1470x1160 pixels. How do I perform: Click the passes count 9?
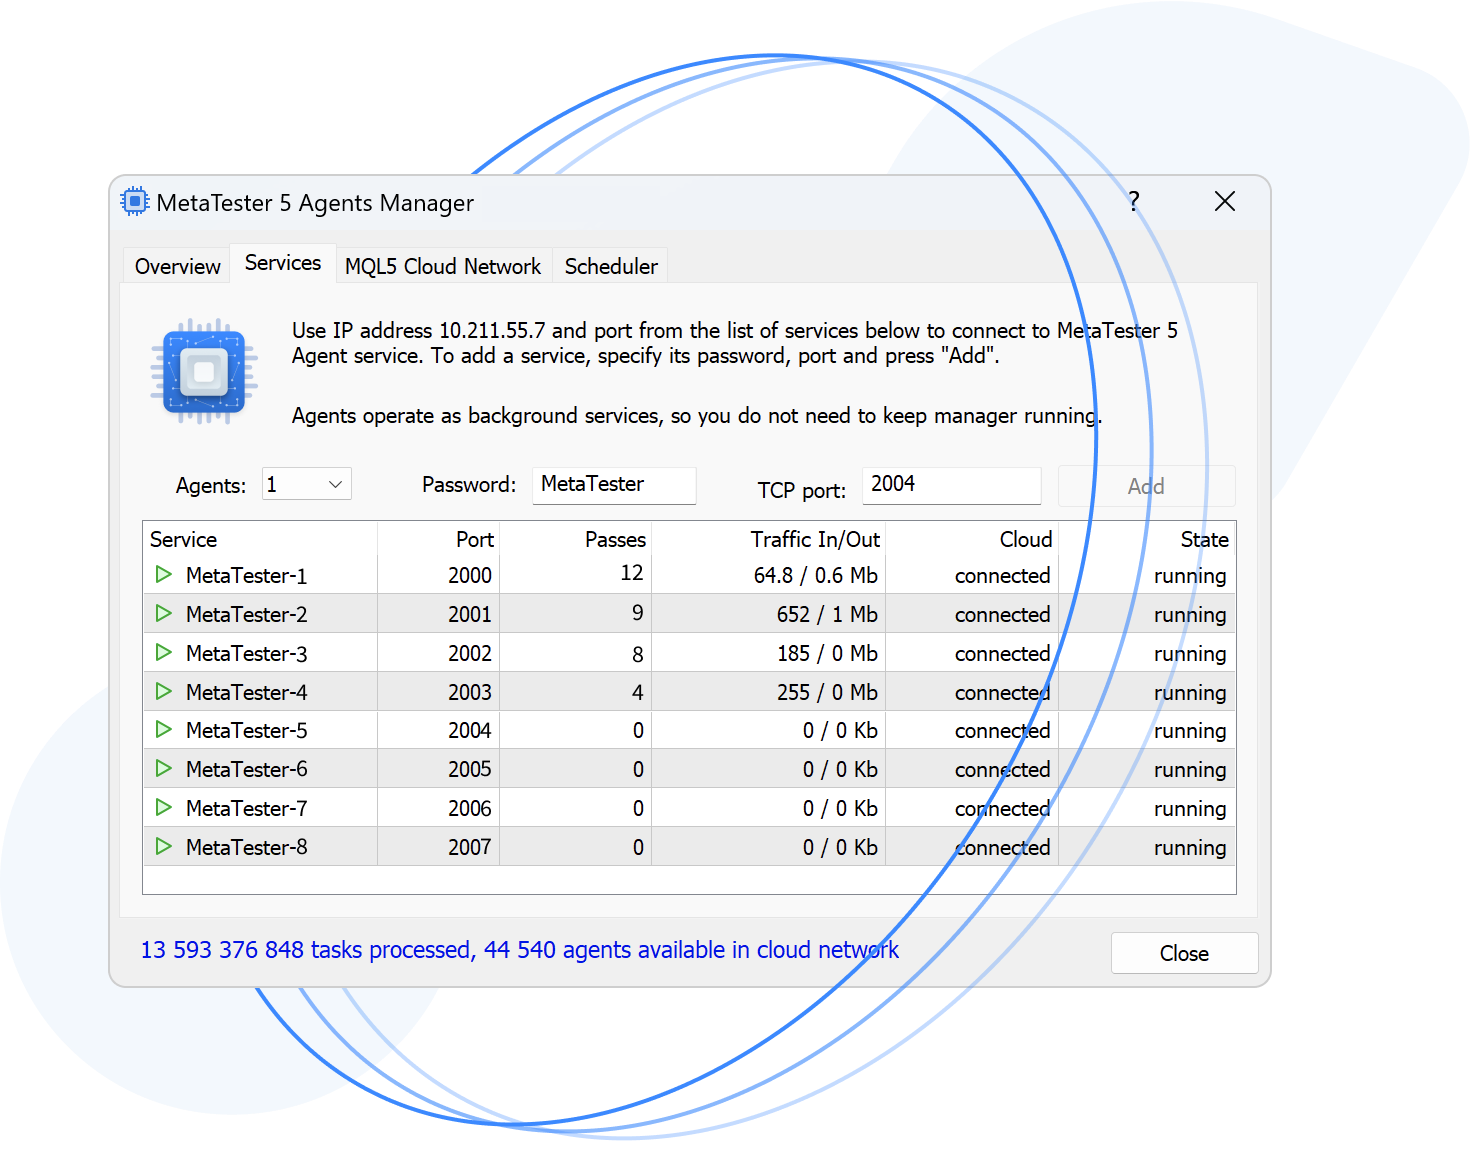(x=638, y=613)
